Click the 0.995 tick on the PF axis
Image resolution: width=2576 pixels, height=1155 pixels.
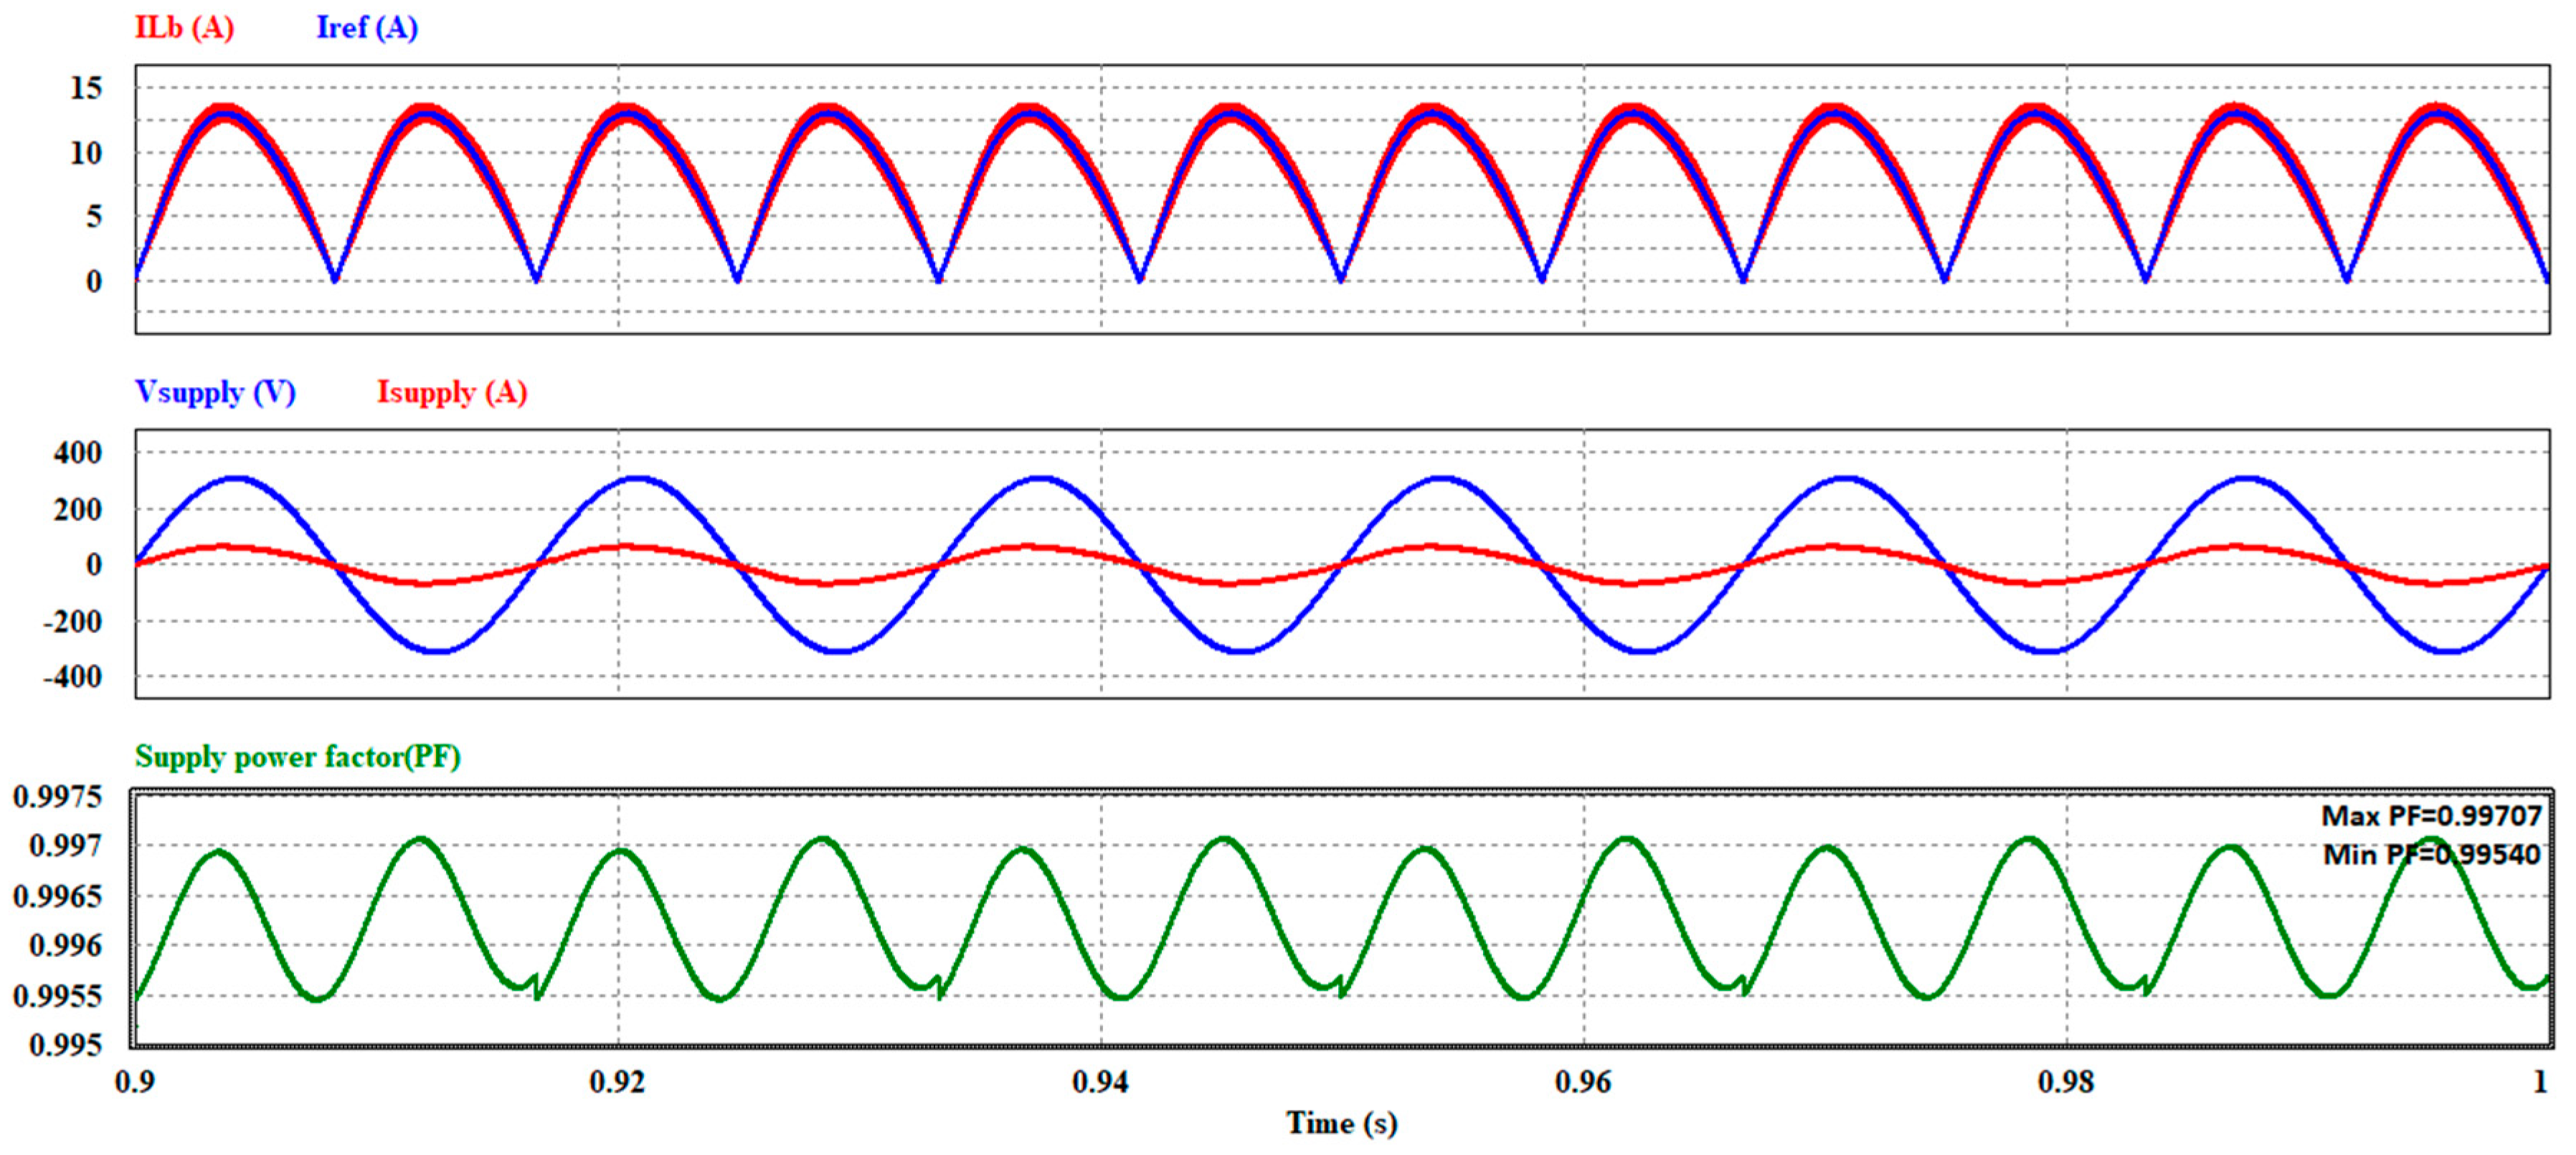point(66,1045)
